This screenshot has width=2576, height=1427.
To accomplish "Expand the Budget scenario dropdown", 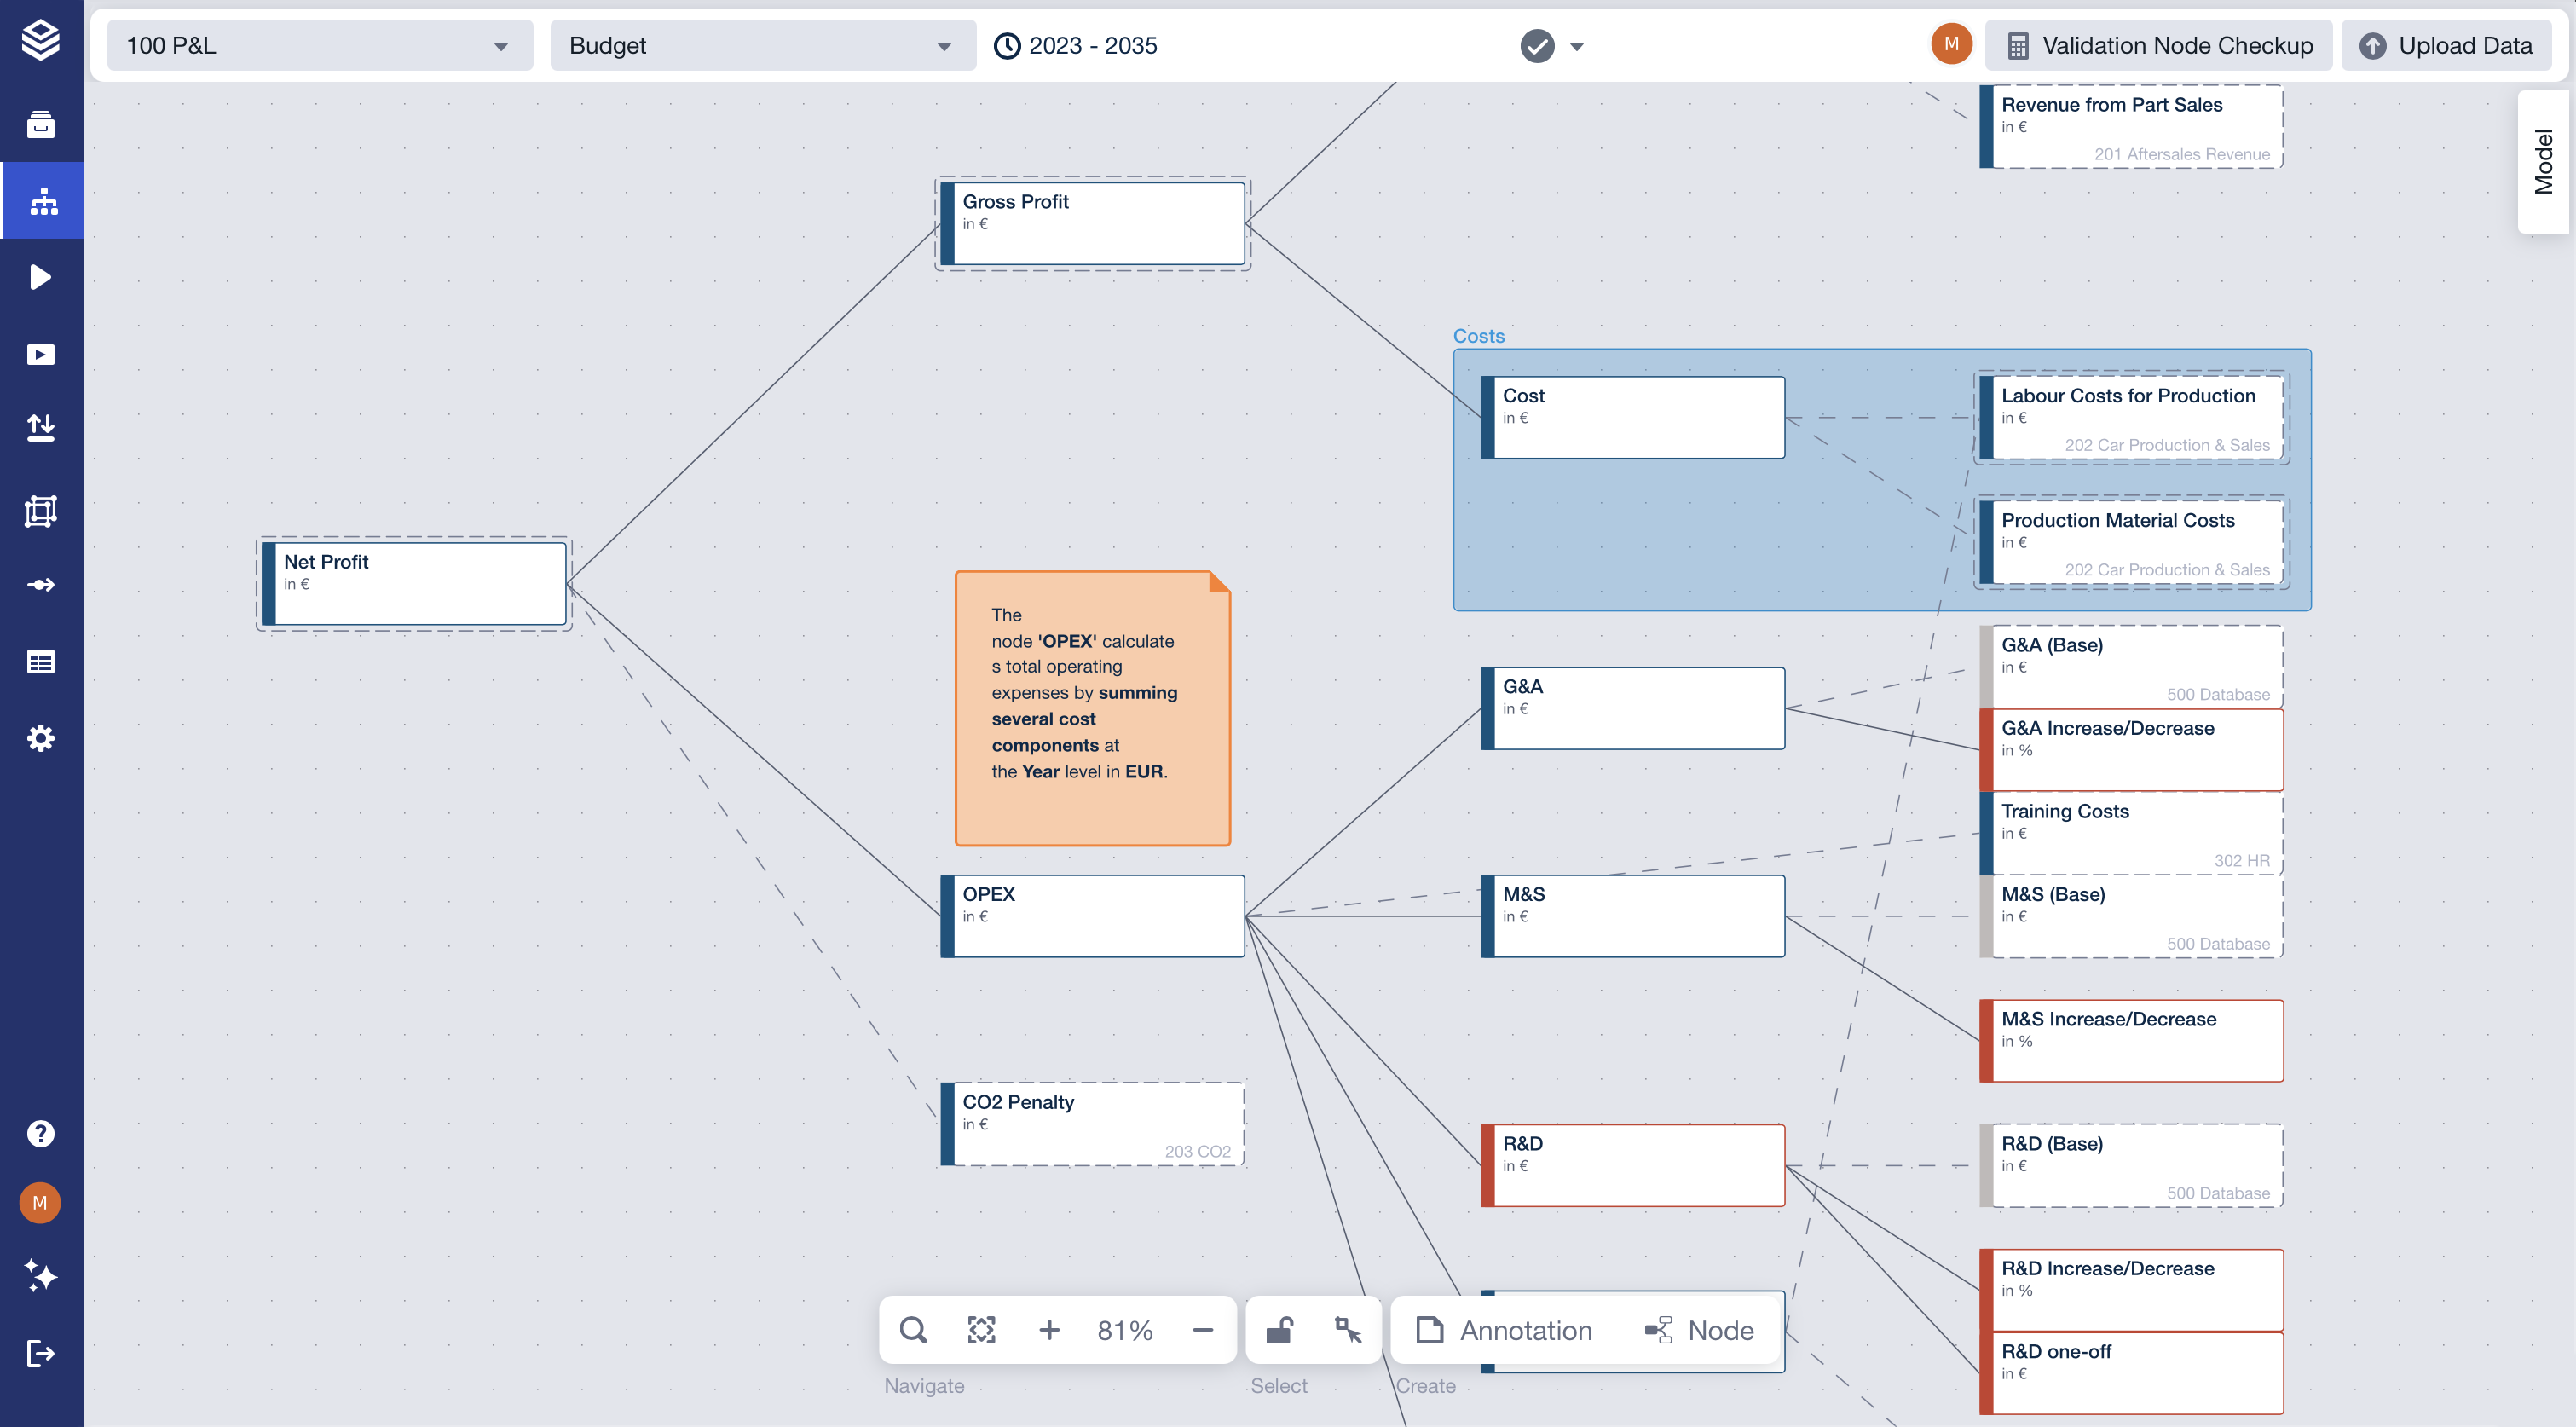I will (x=762, y=46).
